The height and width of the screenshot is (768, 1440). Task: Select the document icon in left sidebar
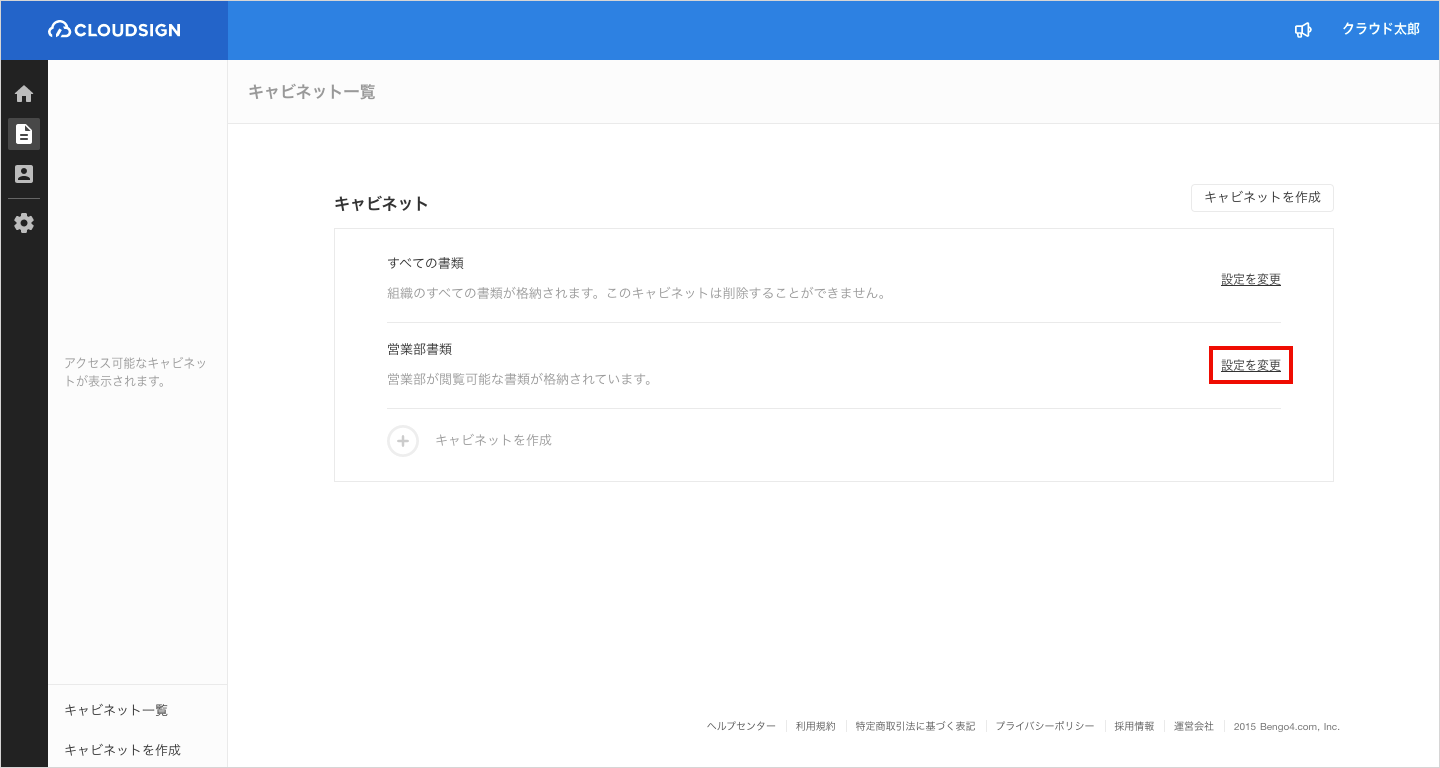pyautogui.click(x=24, y=134)
